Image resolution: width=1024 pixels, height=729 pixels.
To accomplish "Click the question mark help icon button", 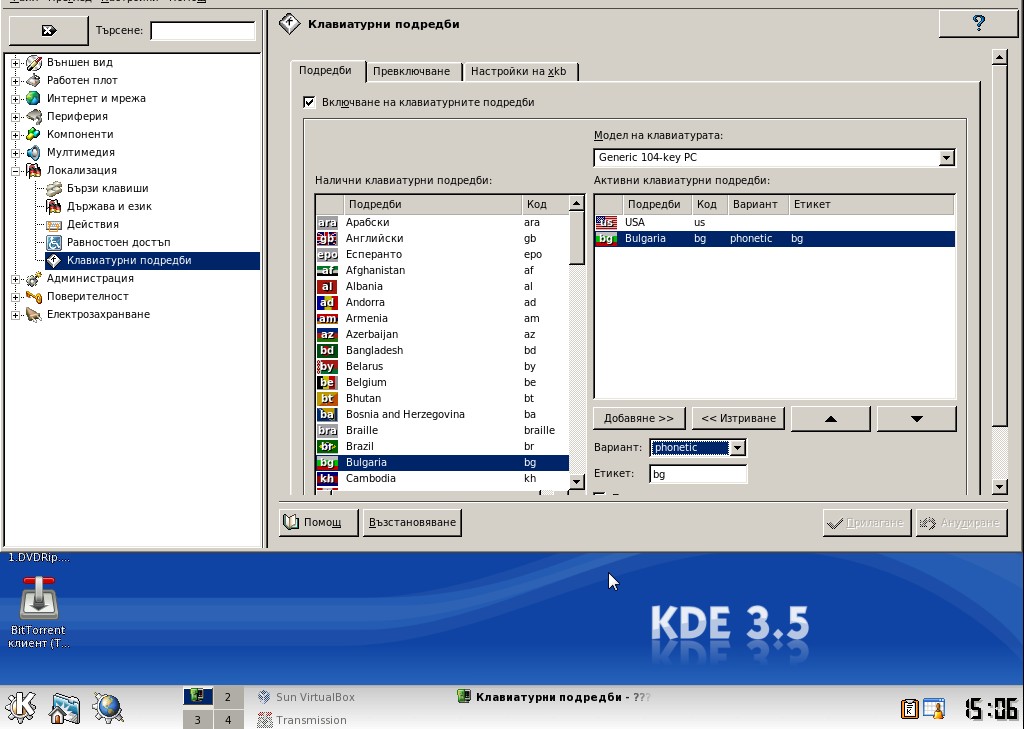I will click(x=978, y=24).
